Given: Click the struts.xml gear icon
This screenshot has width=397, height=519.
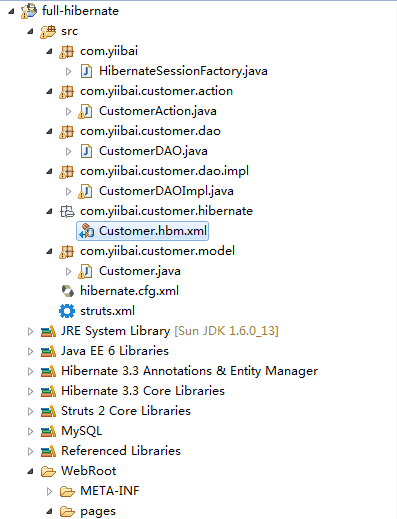Looking at the screenshot, I should (67, 311).
